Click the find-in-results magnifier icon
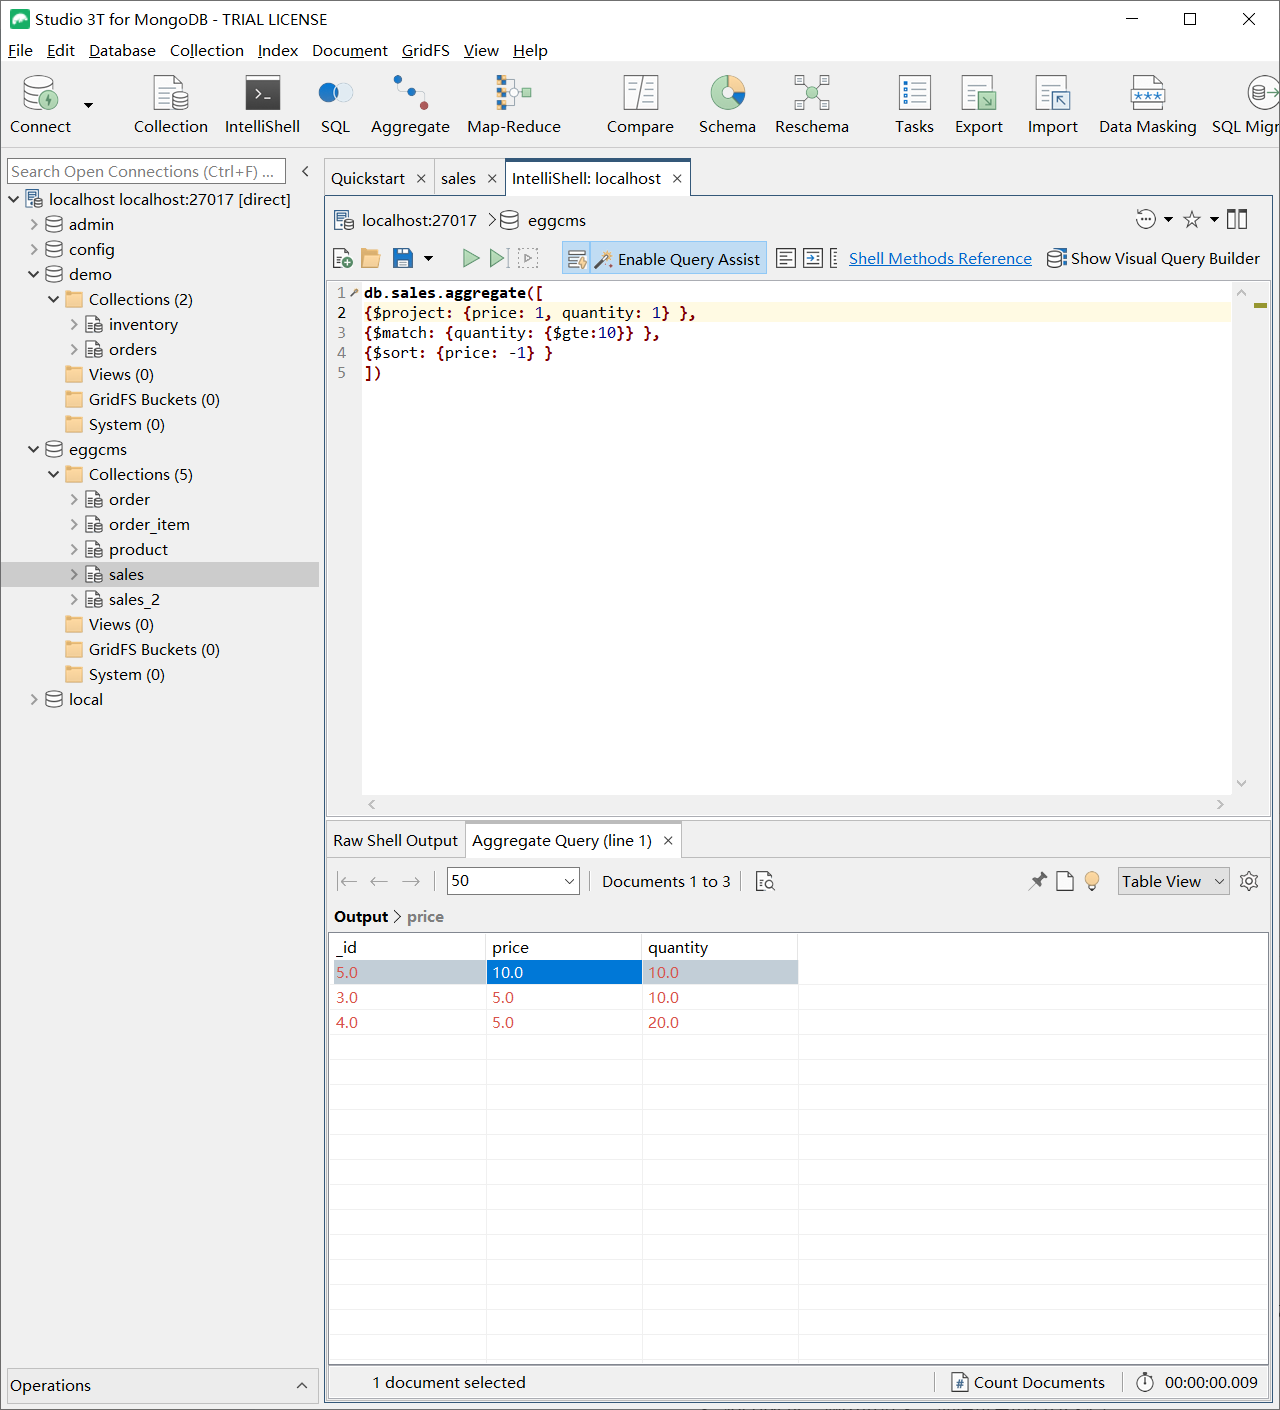Viewport: 1280px width, 1410px height. pos(765,881)
